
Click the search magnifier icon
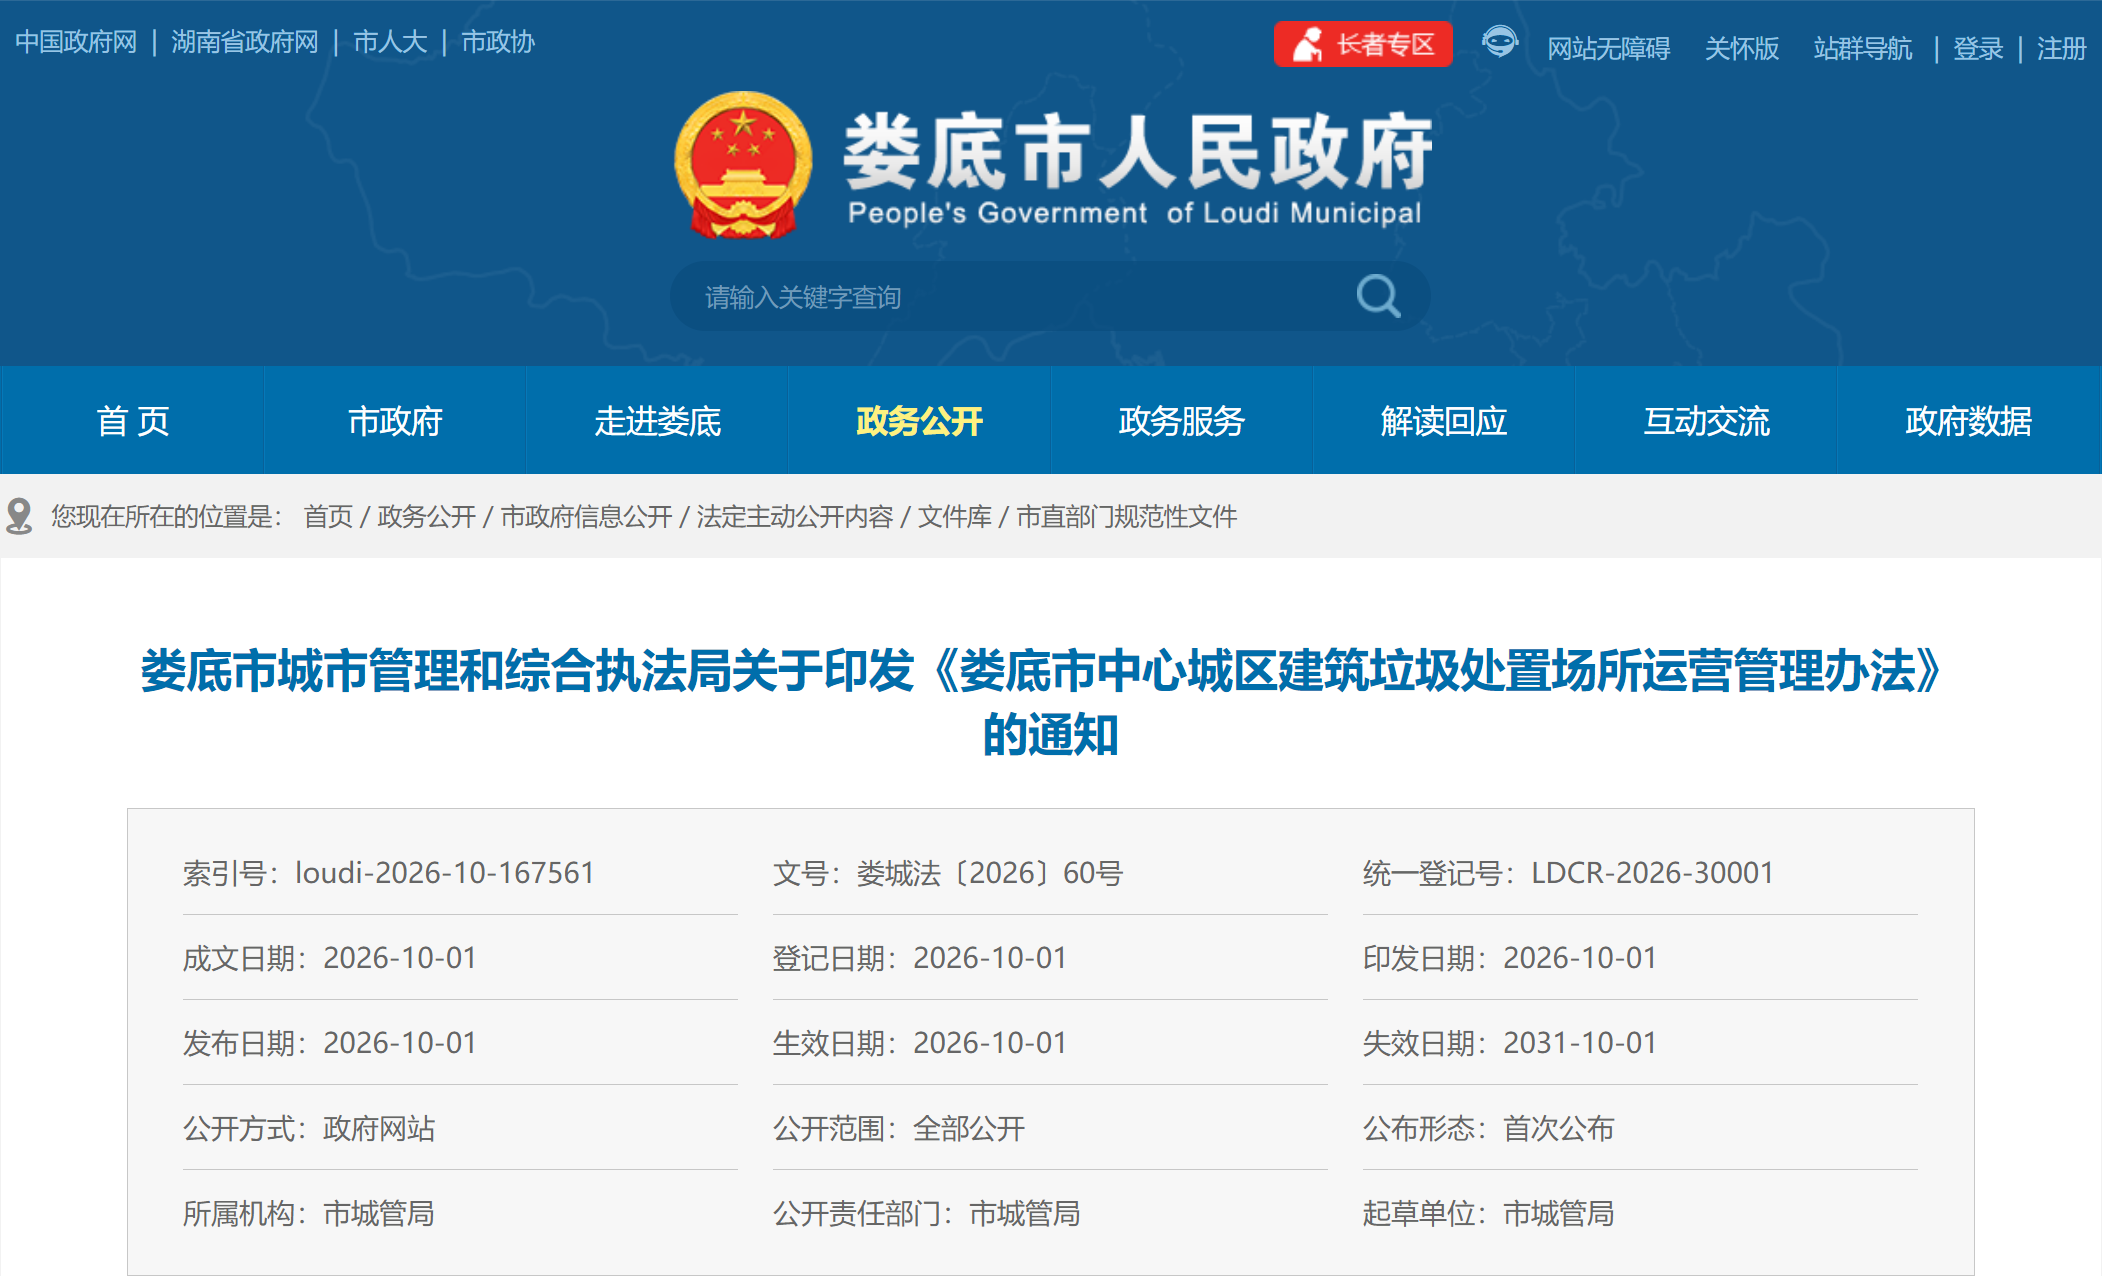tap(1378, 296)
